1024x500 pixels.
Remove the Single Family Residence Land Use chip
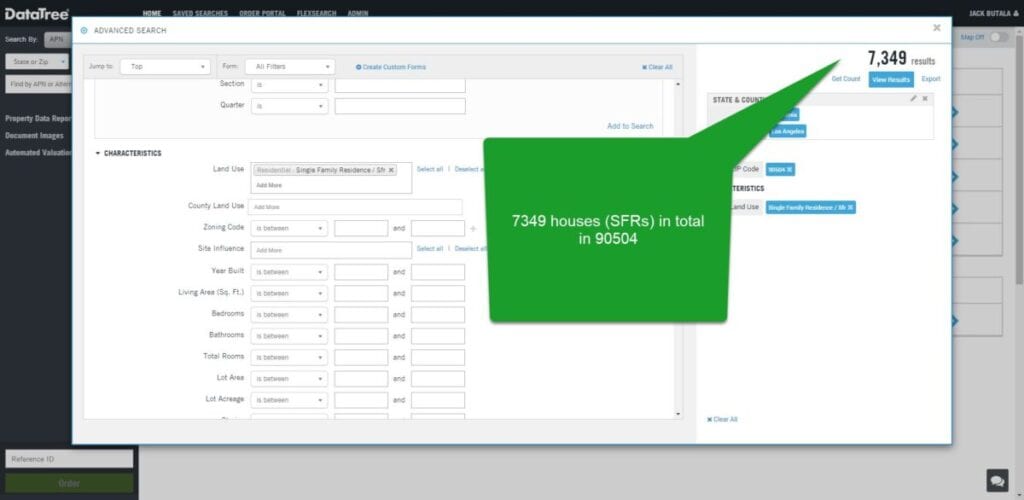click(x=391, y=170)
